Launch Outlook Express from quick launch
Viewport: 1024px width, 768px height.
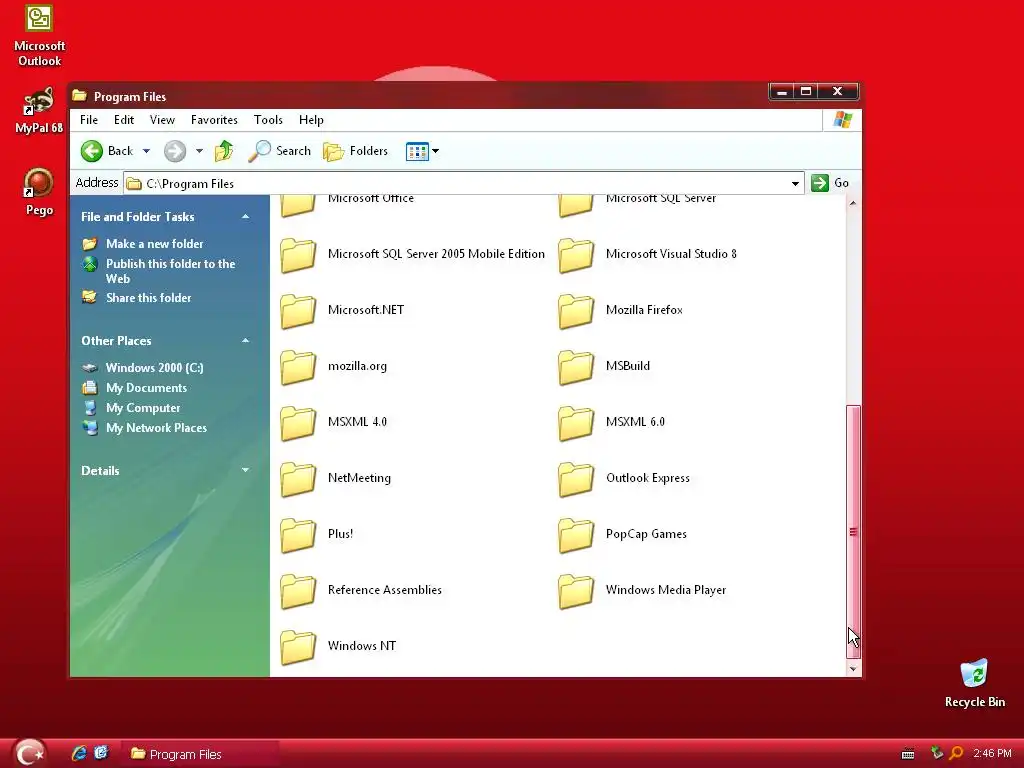tap(101, 753)
